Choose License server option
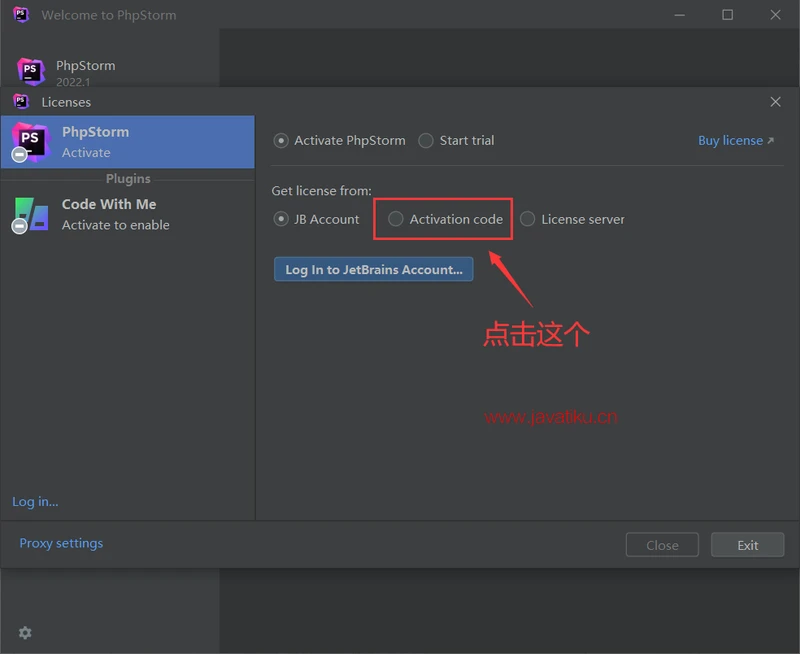The height and width of the screenshot is (654, 800). [528, 219]
